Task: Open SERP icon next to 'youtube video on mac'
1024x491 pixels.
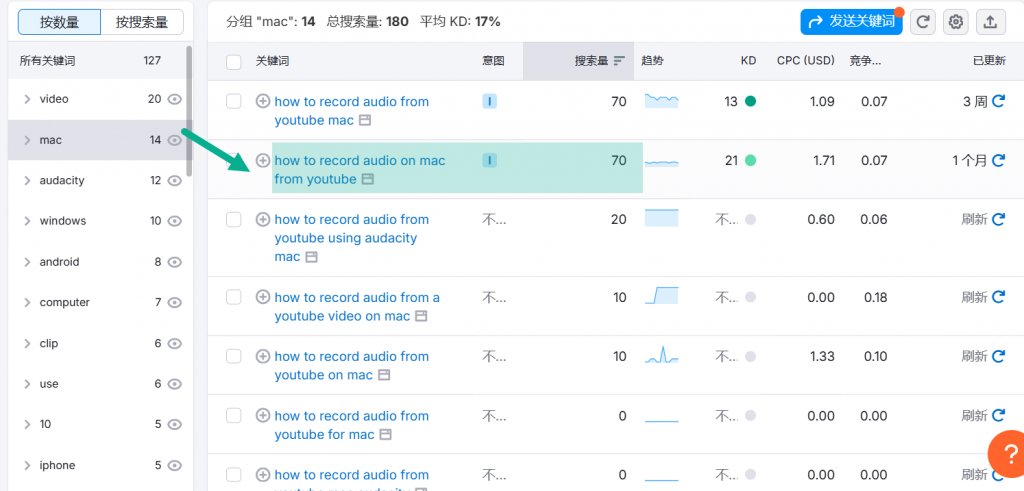Action: click(x=421, y=316)
